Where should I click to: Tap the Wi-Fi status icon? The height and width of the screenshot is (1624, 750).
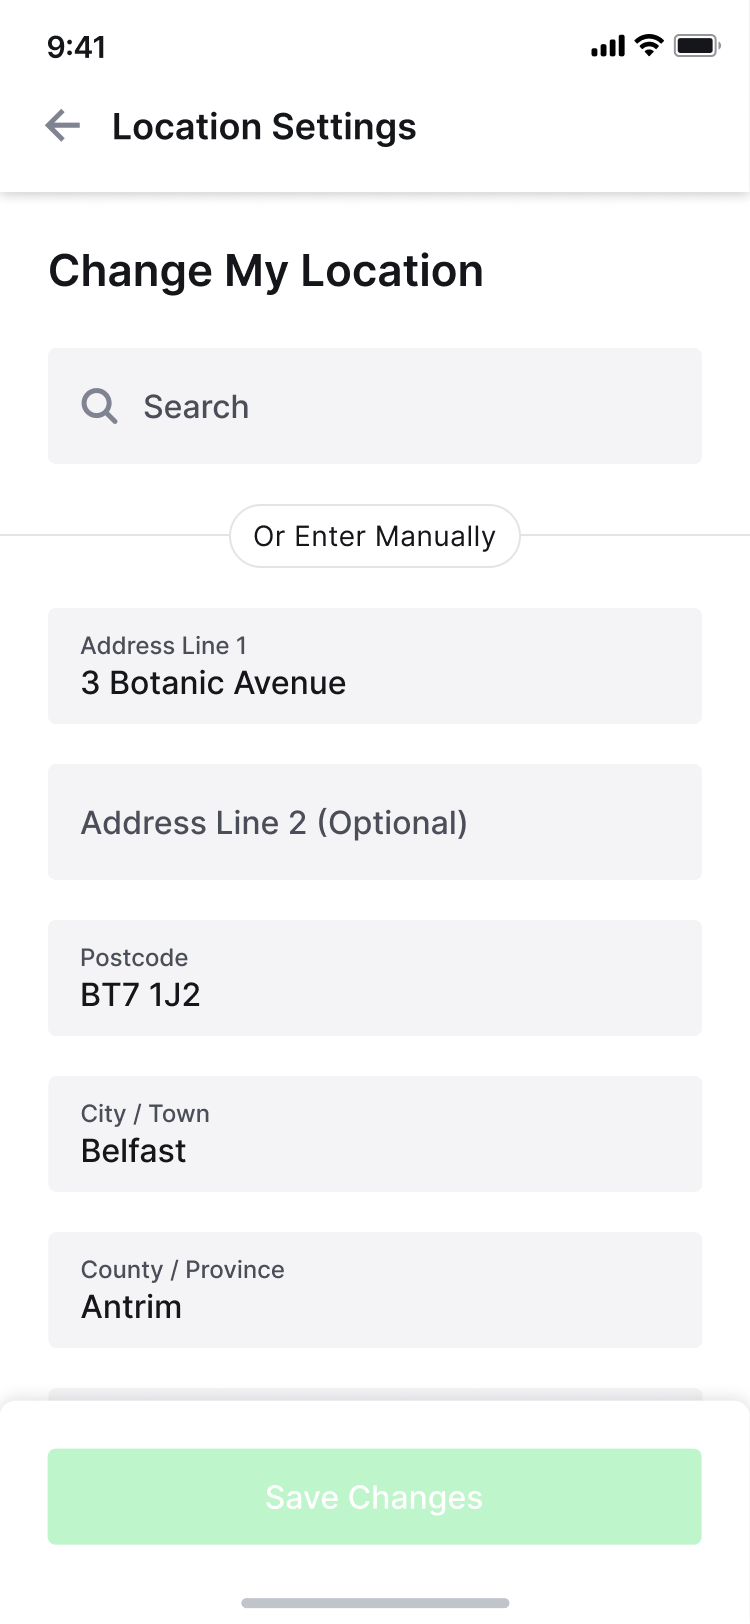(x=649, y=45)
